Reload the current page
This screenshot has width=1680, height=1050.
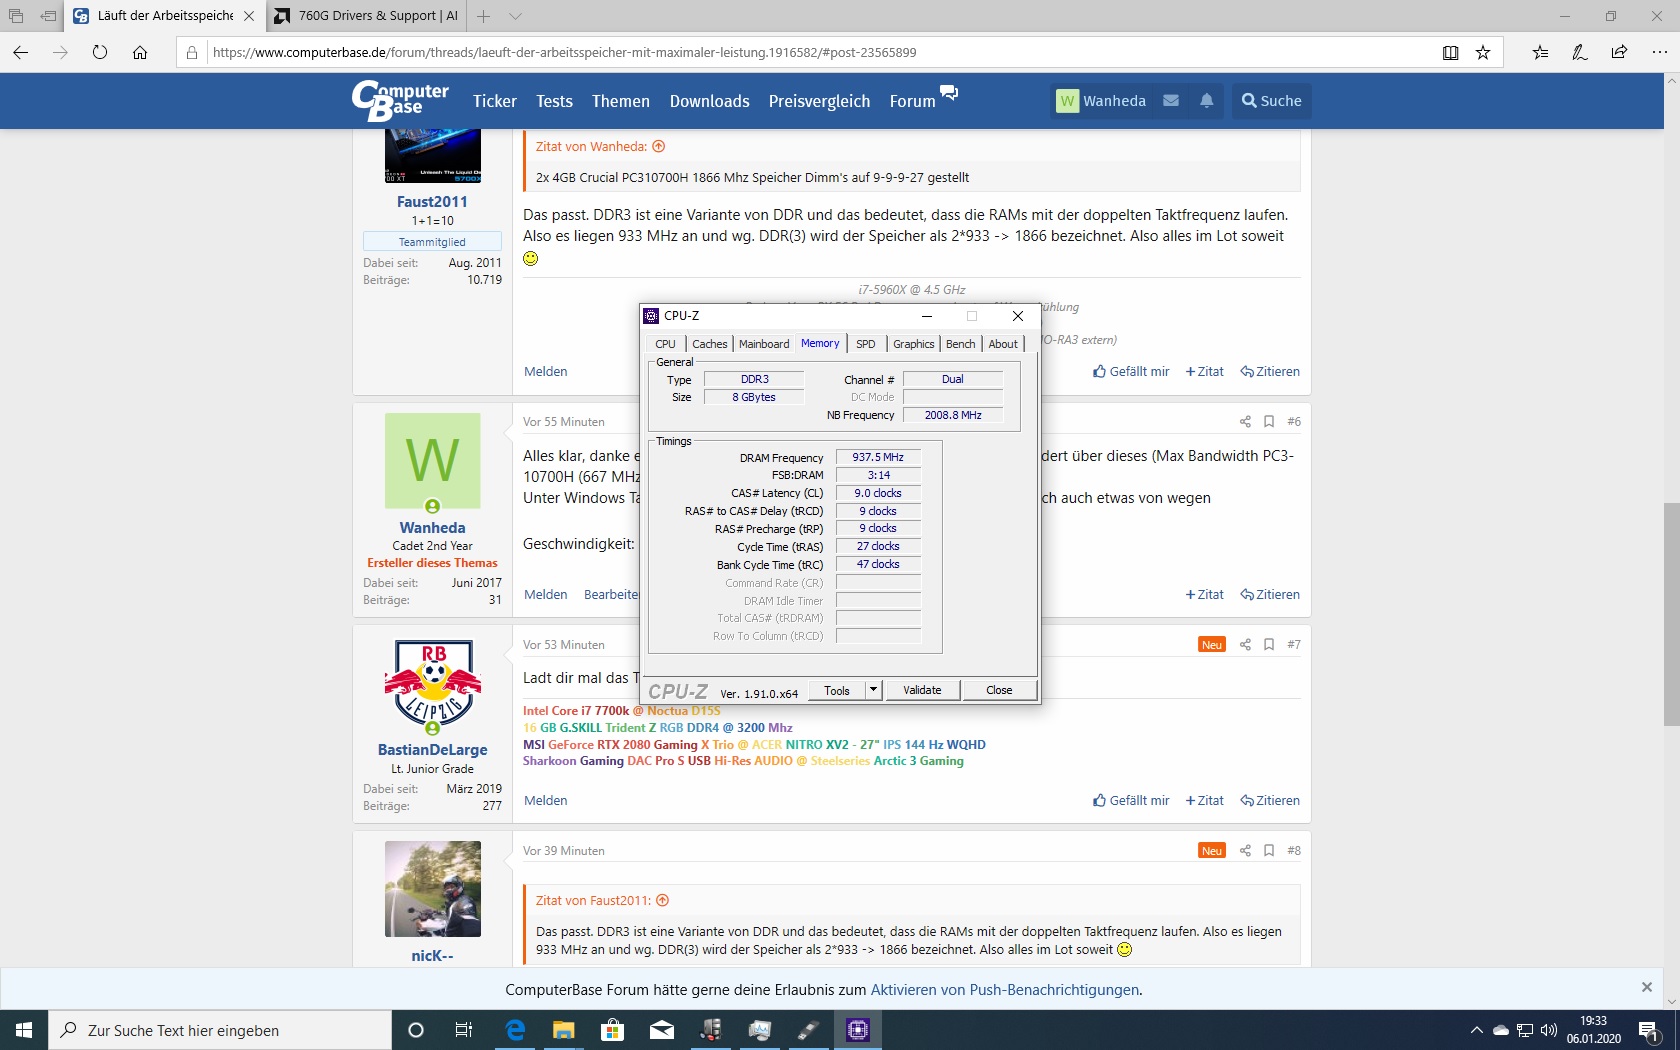pyautogui.click(x=100, y=52)
